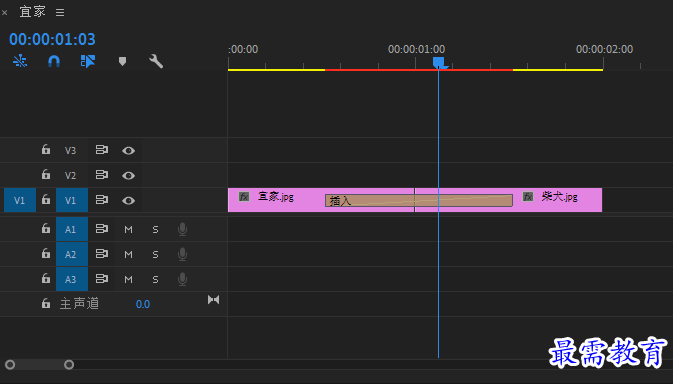Open the 宜家 sequence panel menu
This screenshot has height=384, width=673.
click(60, 12)
